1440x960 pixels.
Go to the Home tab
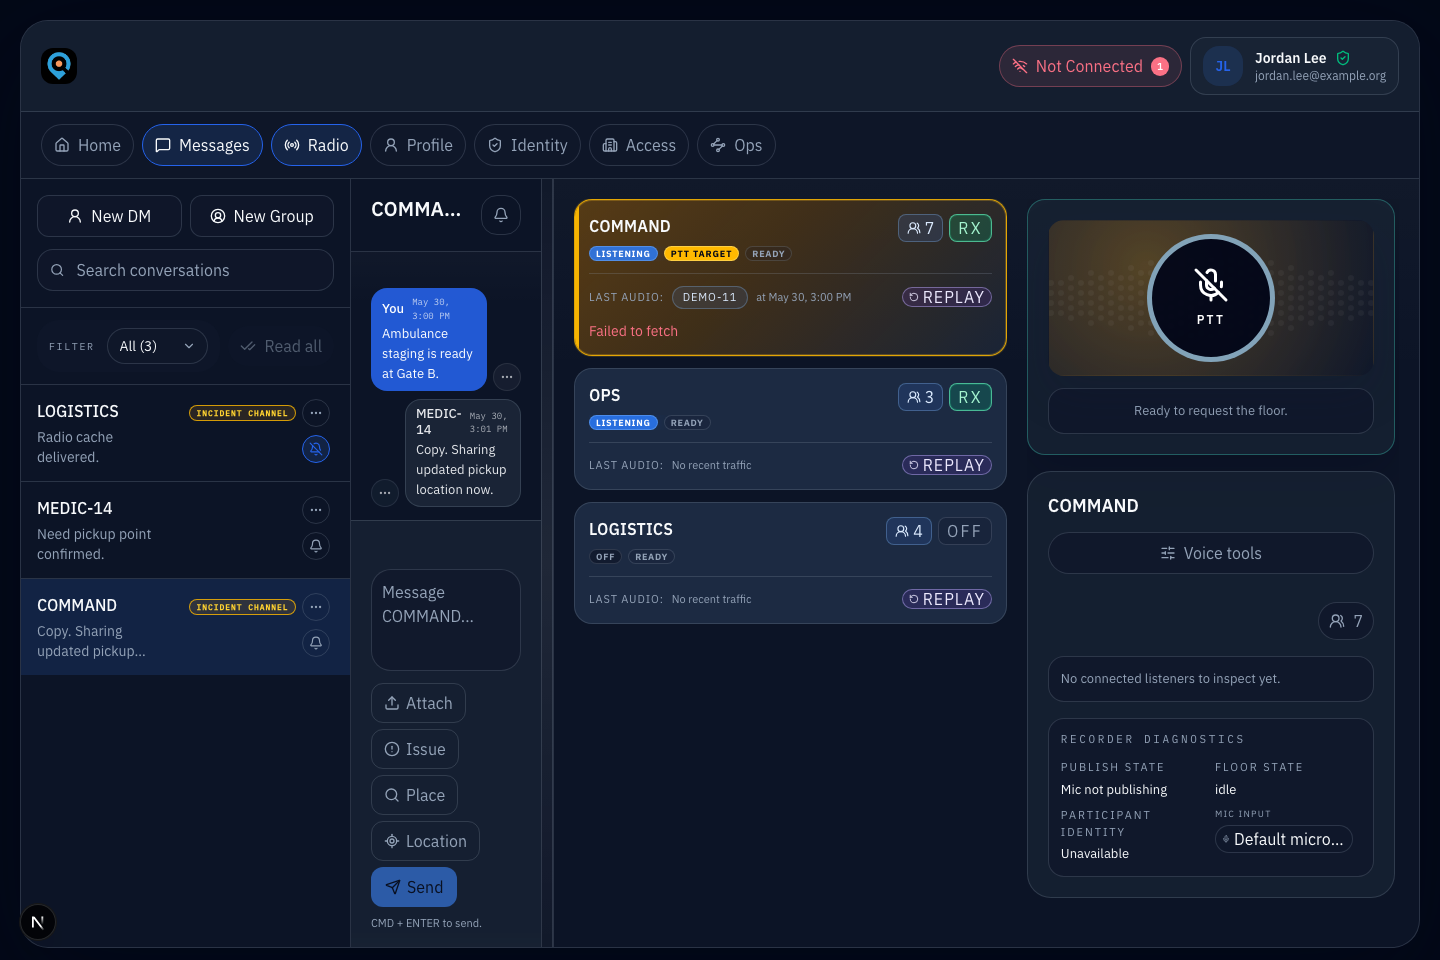coord(87,145)
